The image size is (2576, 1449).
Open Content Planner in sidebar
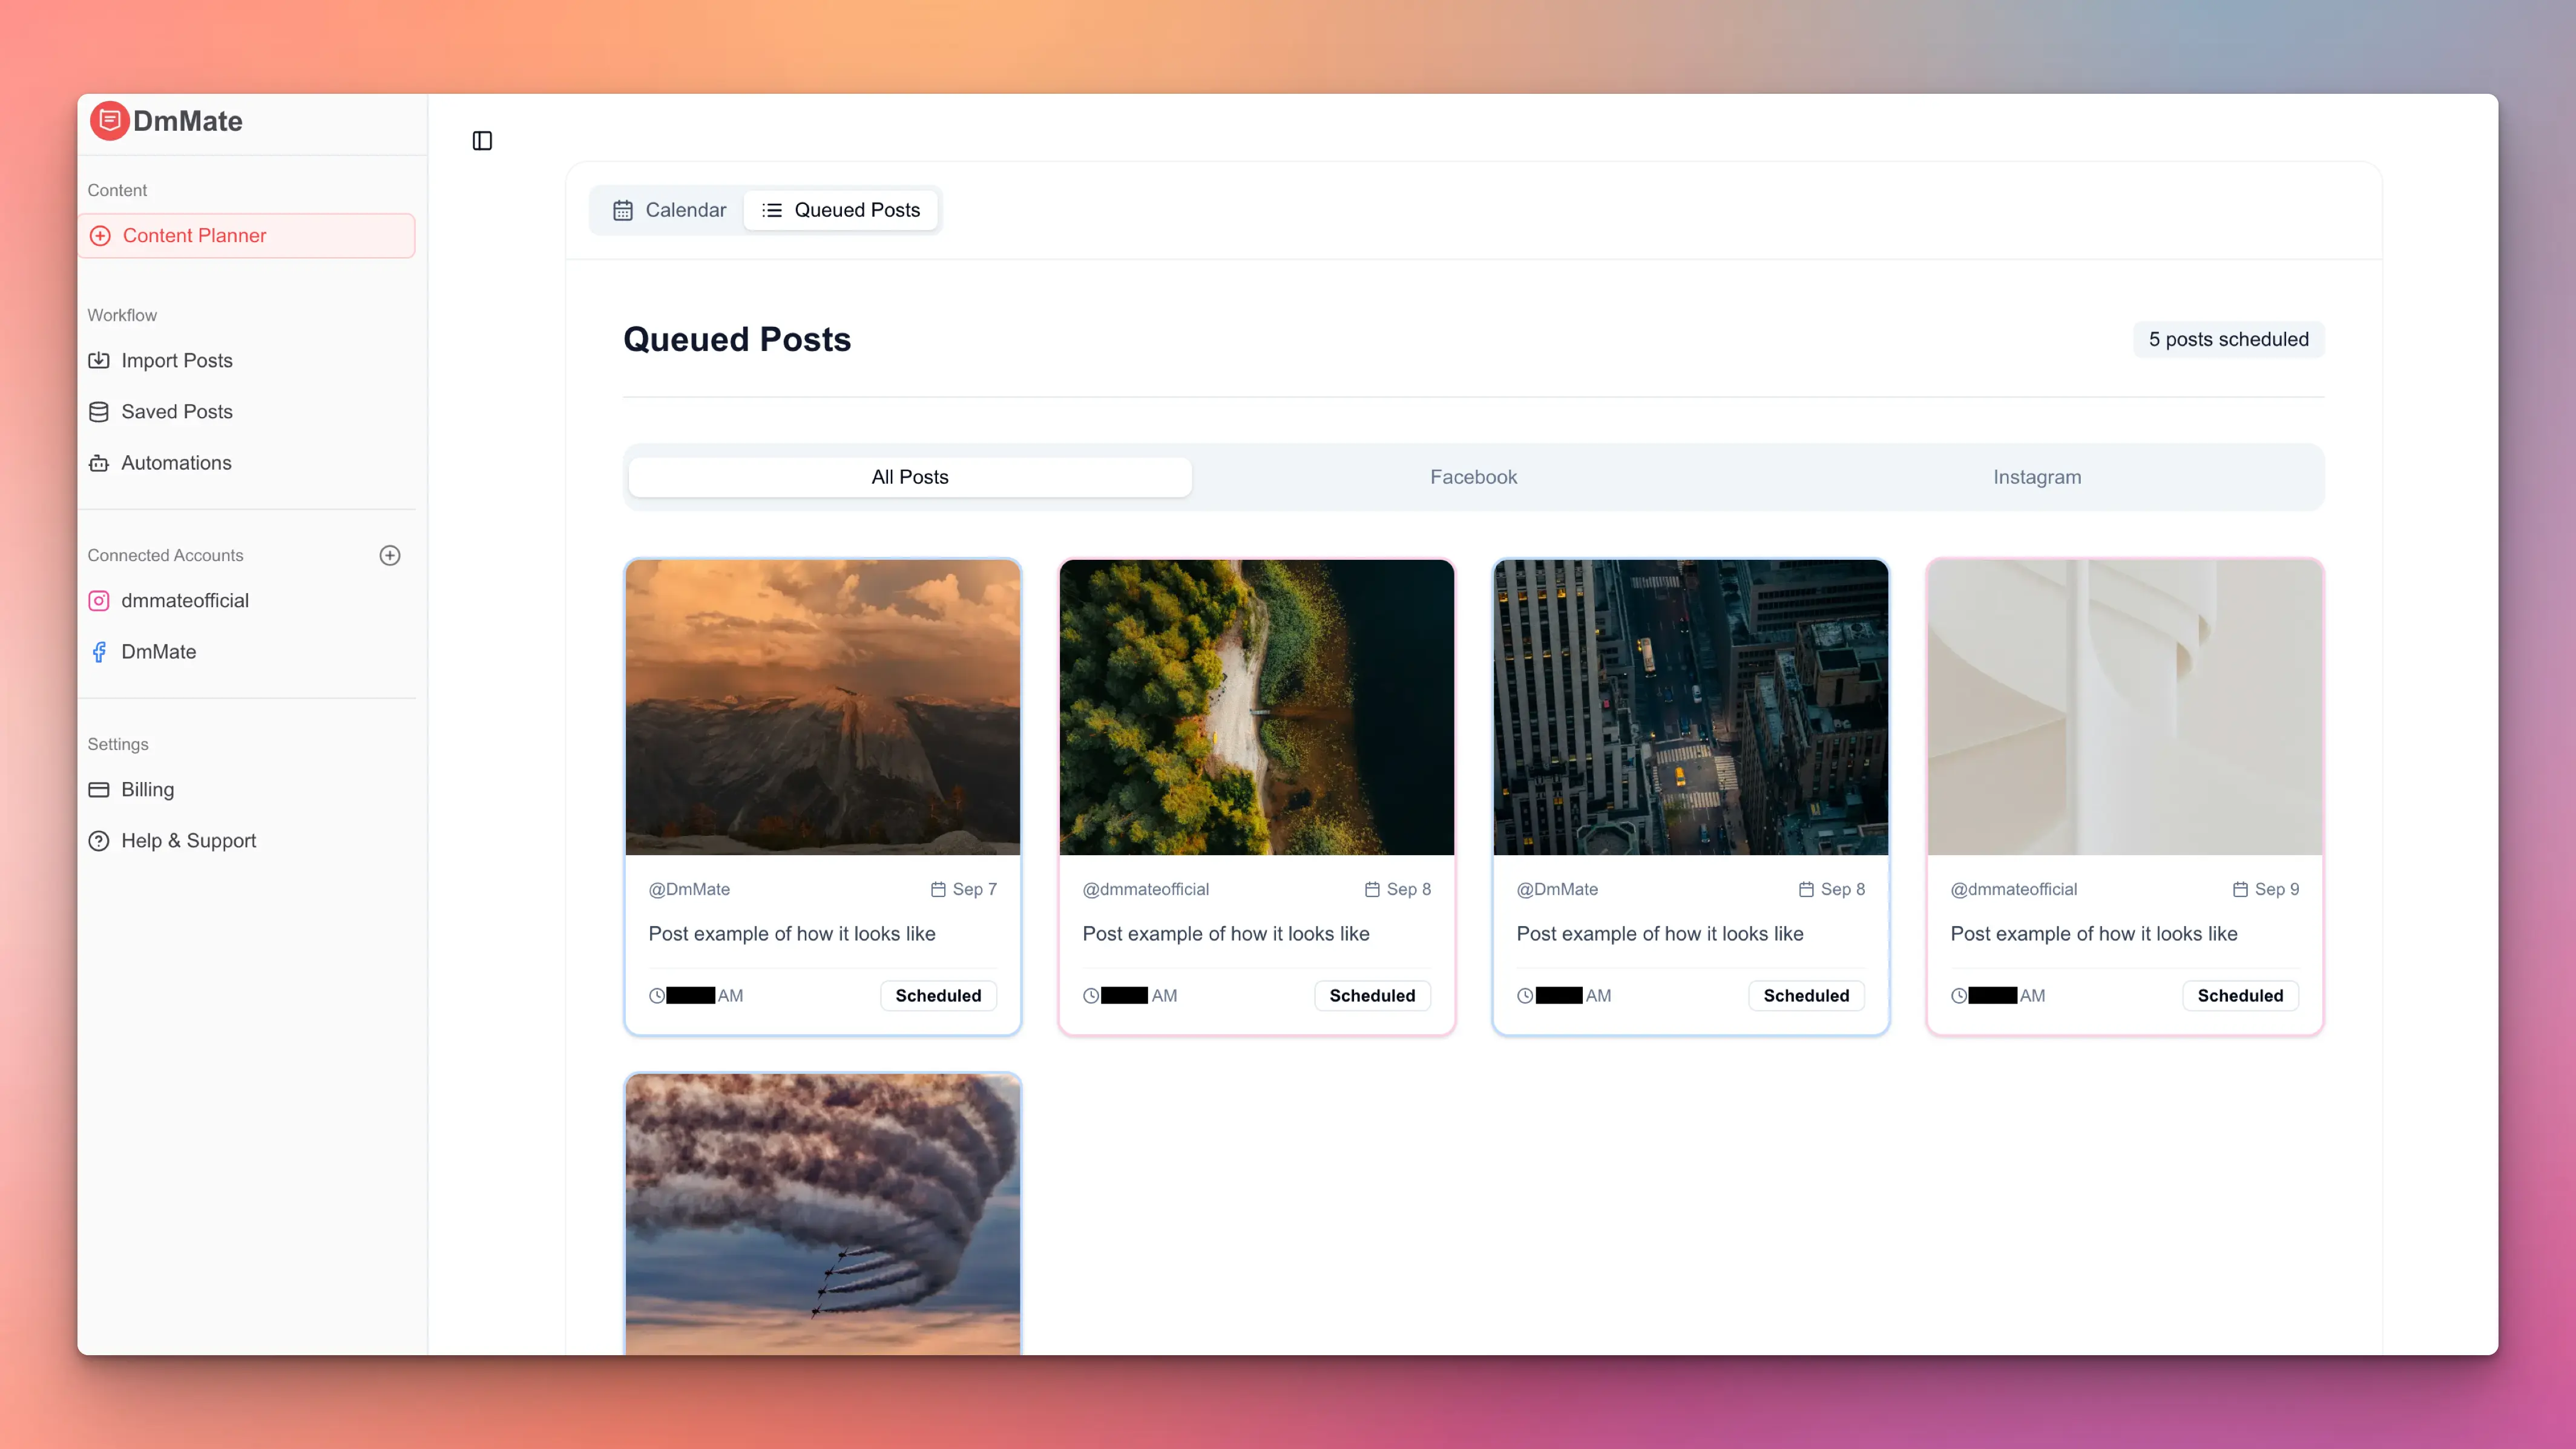(x=194, y=235)
